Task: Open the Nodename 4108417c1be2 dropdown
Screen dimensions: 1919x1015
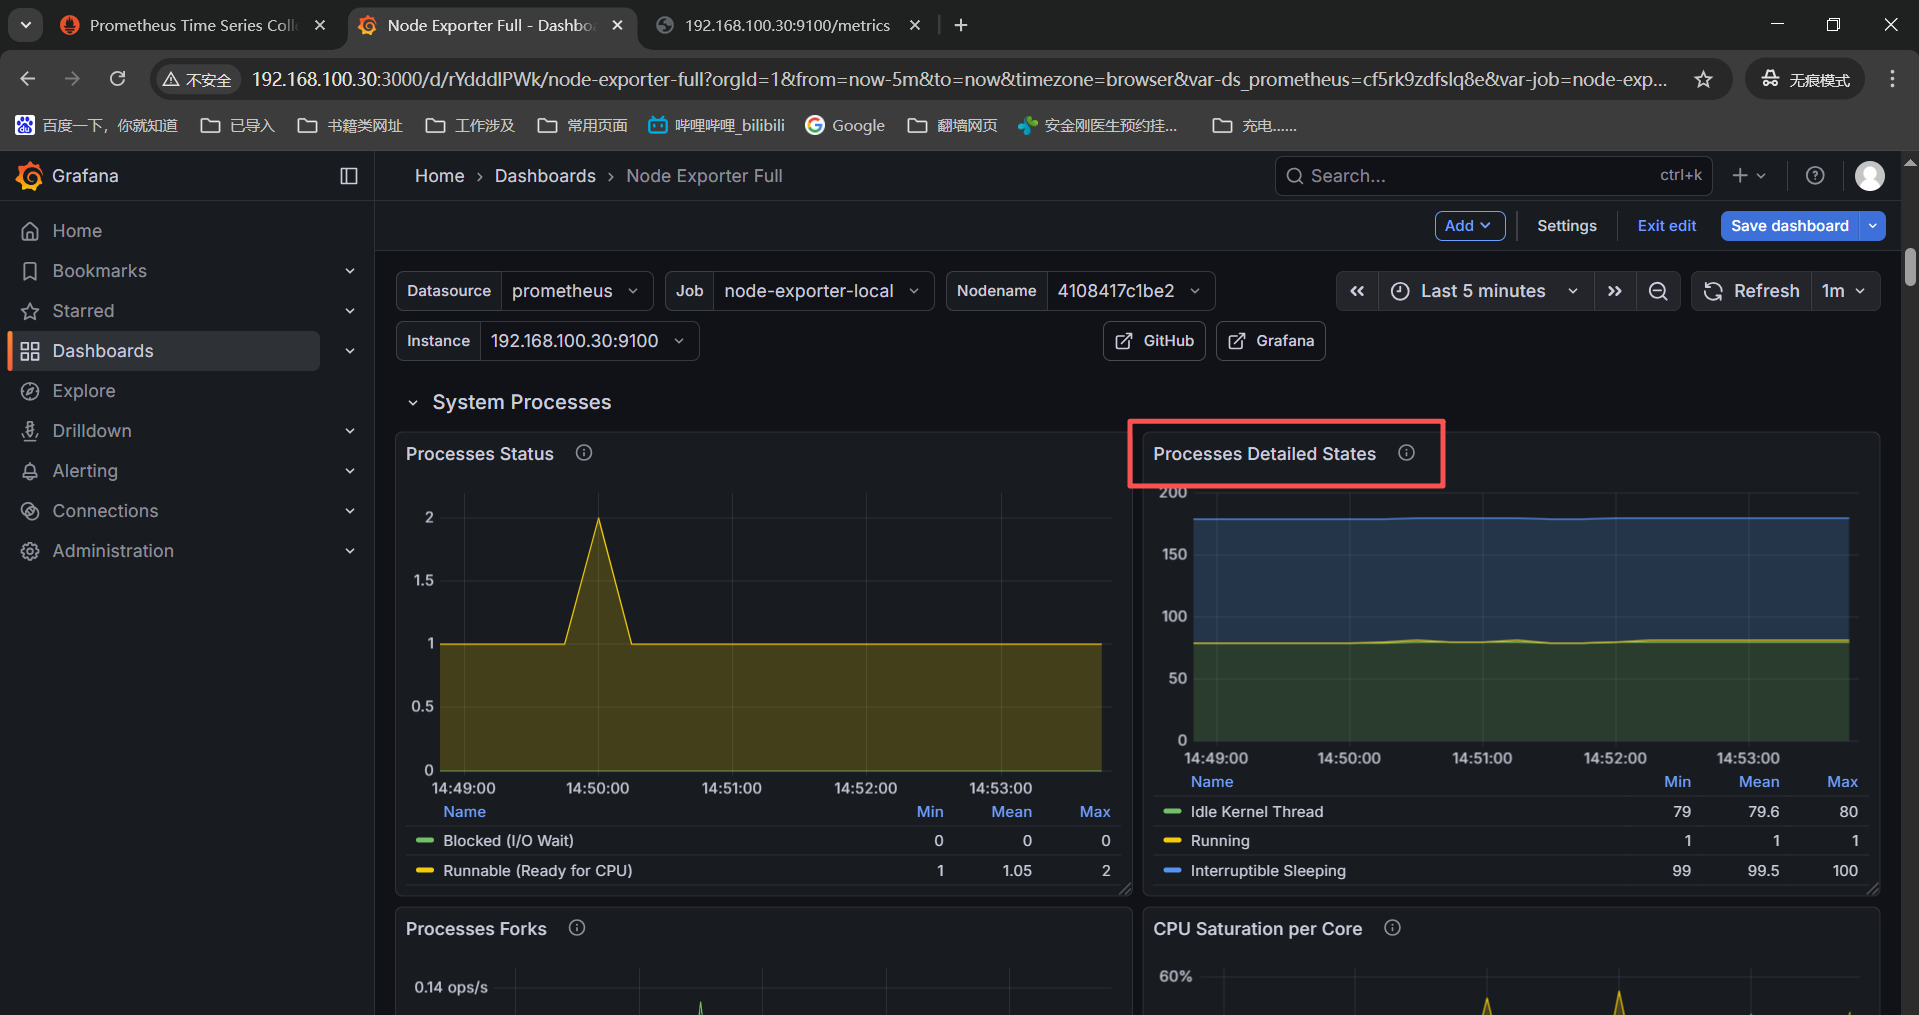Action: [1130, 291]
